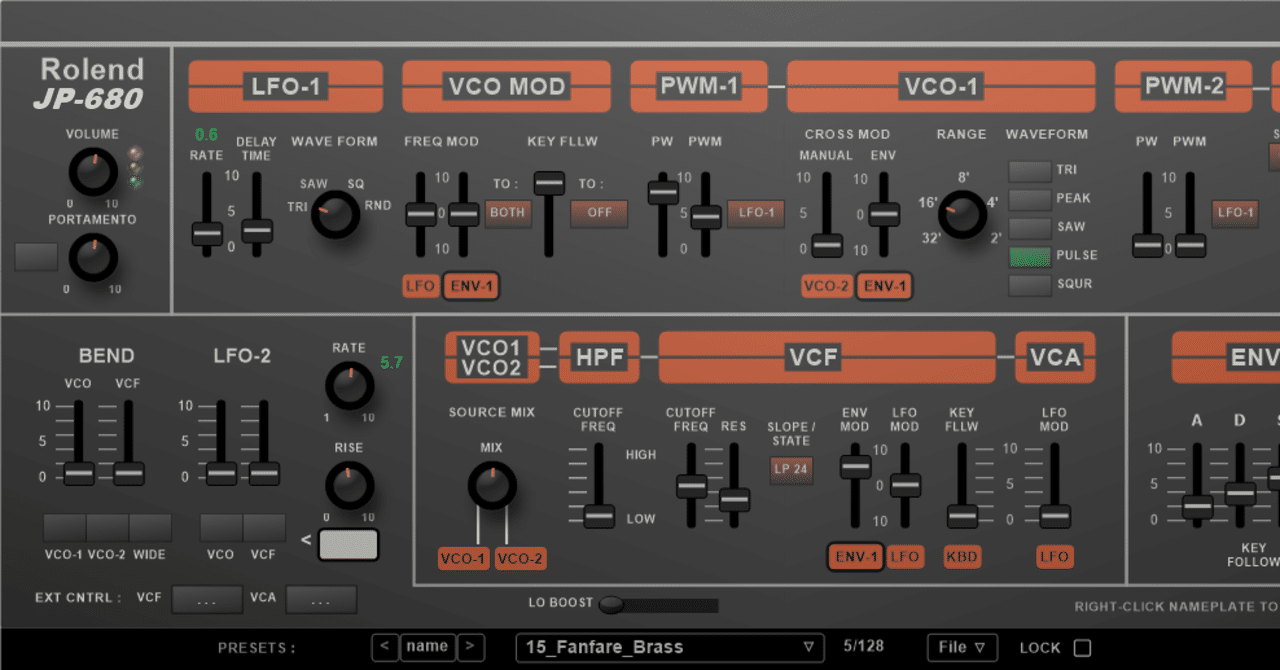Click the LFO-1 WAVE FORM selector knob
The image size is (1280, 670).
335,214
